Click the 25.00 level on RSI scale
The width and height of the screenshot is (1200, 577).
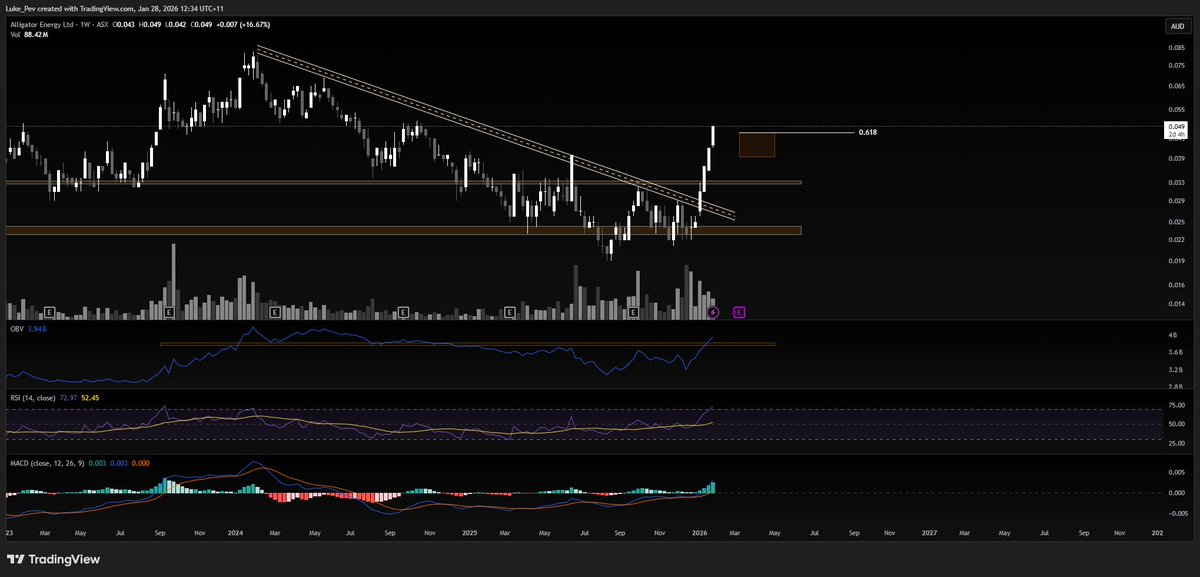click(1176, 443)
